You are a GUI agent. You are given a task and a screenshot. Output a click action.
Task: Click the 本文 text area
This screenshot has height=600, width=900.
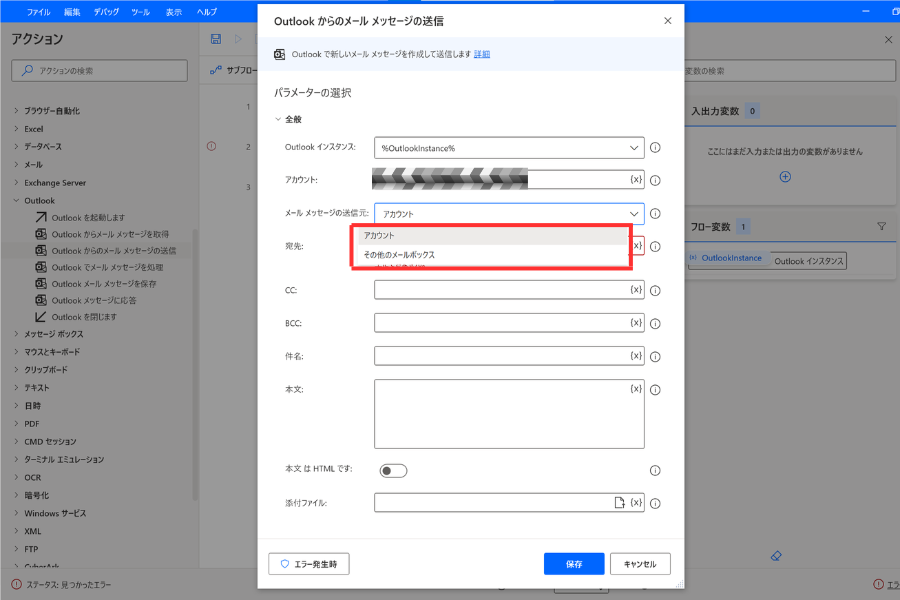pyautogui.click(x=509, y=414)
